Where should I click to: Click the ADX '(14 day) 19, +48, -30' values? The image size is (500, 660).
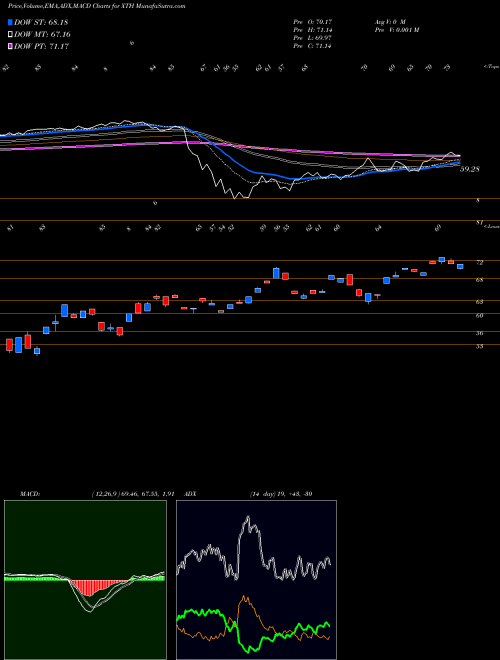click(281, 494)
